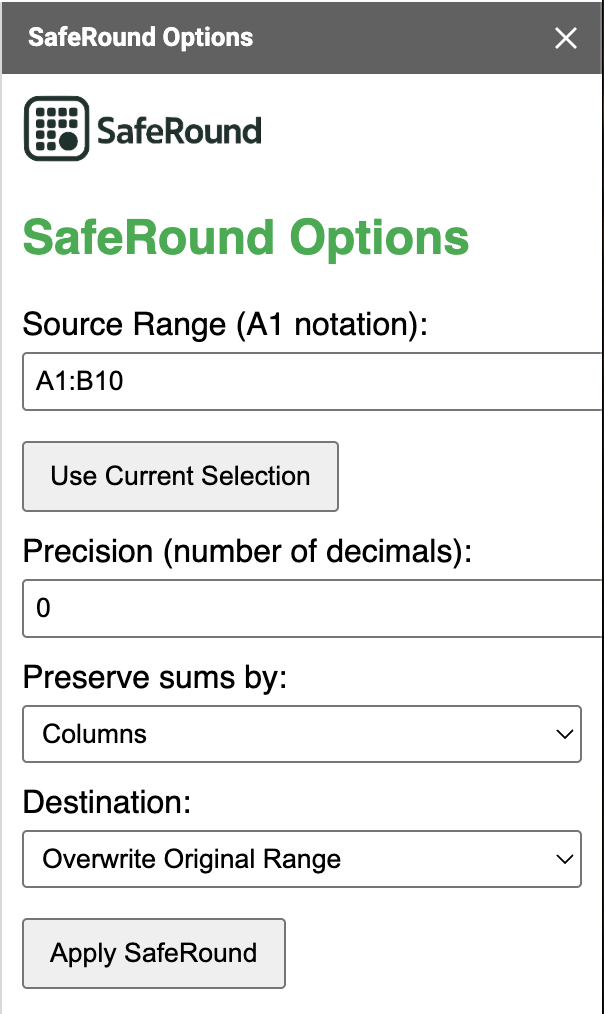Screen dimensions: 604x1014
Task: Focus the Source Range field containing A1:B10
Action: click(x=313, y=382)
